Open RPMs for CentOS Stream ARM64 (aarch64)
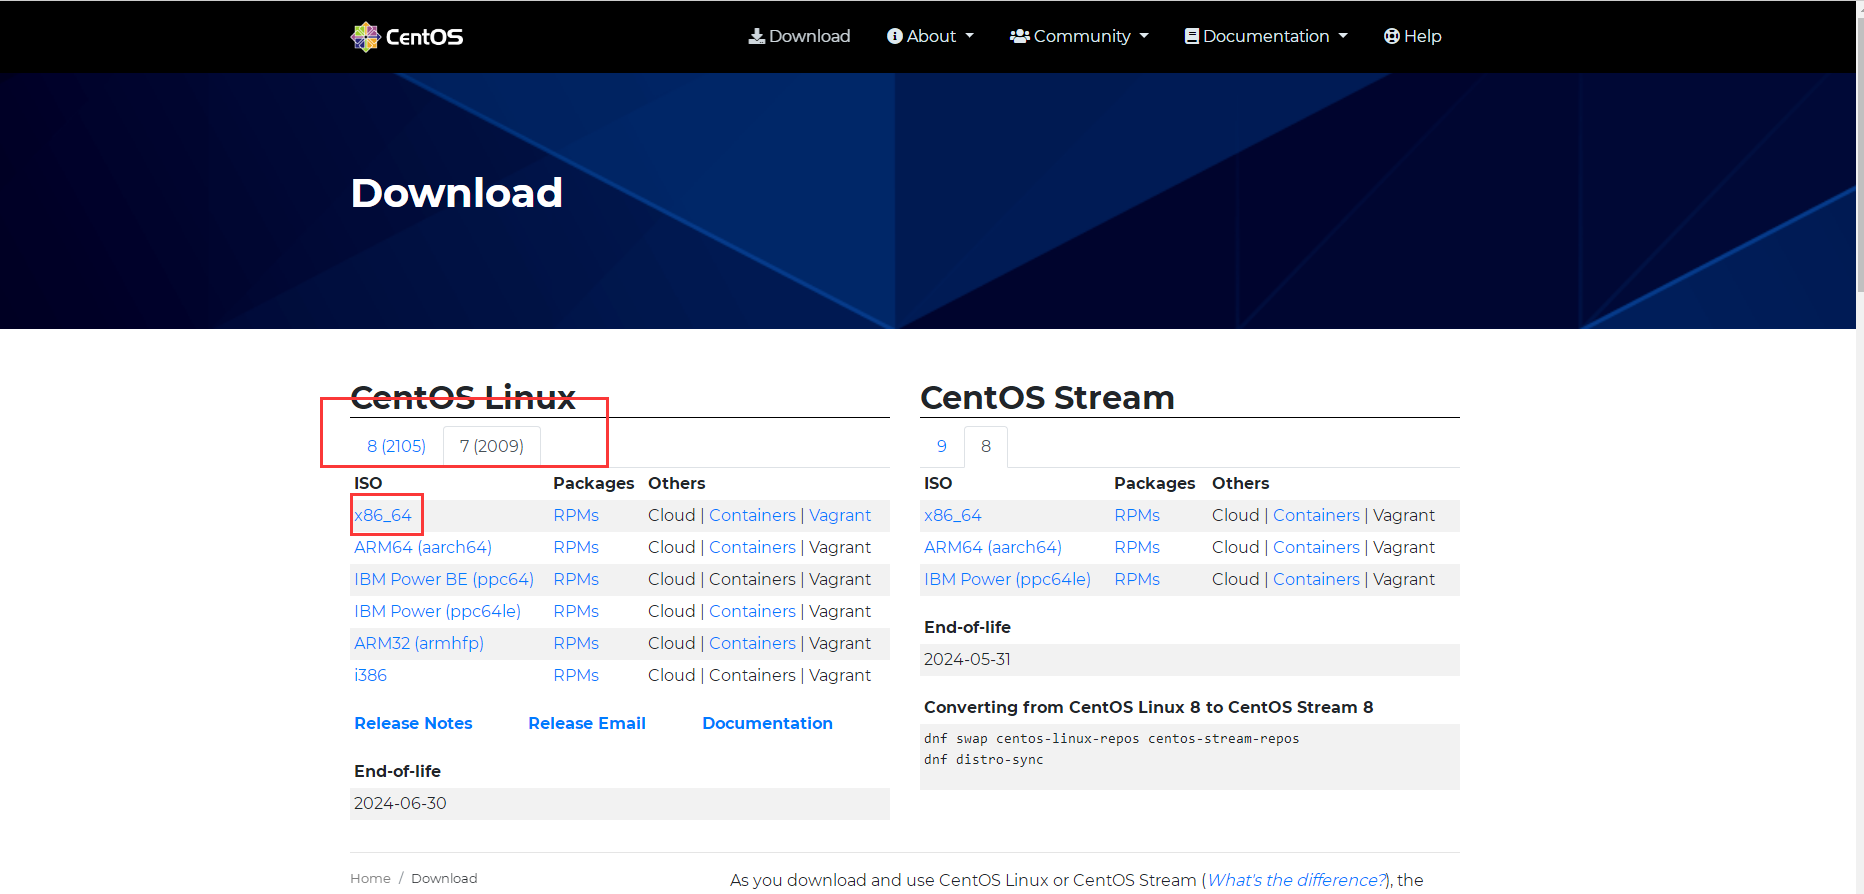 pos(1137,547)
